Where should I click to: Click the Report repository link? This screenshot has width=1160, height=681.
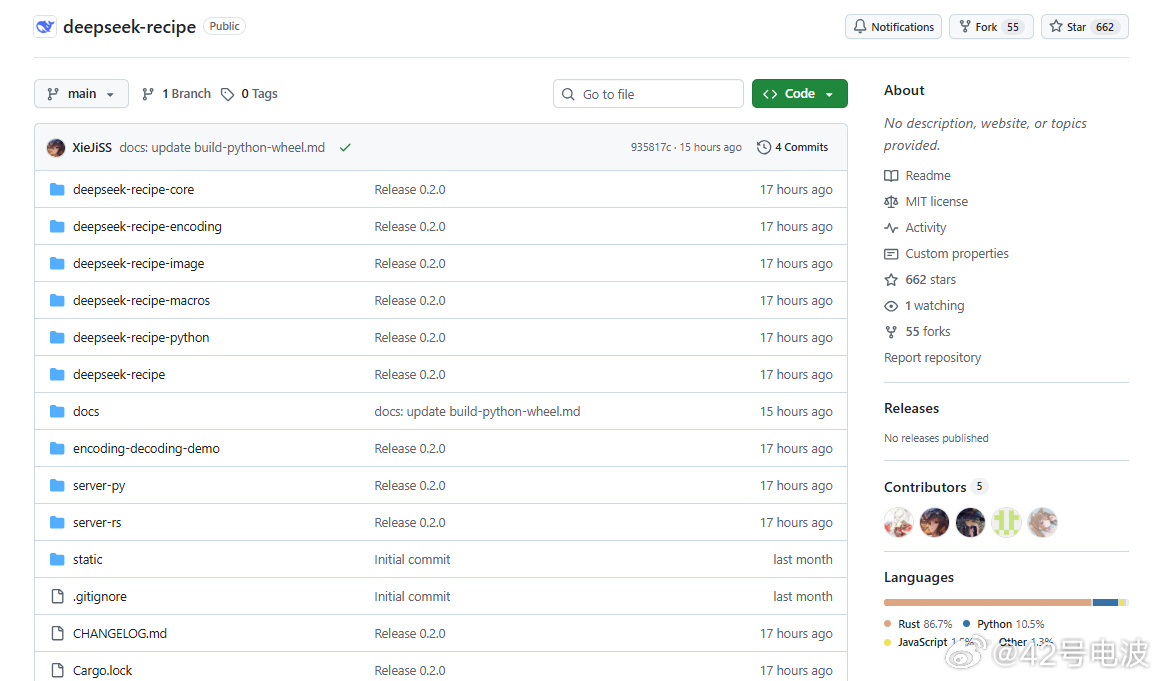point(932,358)
